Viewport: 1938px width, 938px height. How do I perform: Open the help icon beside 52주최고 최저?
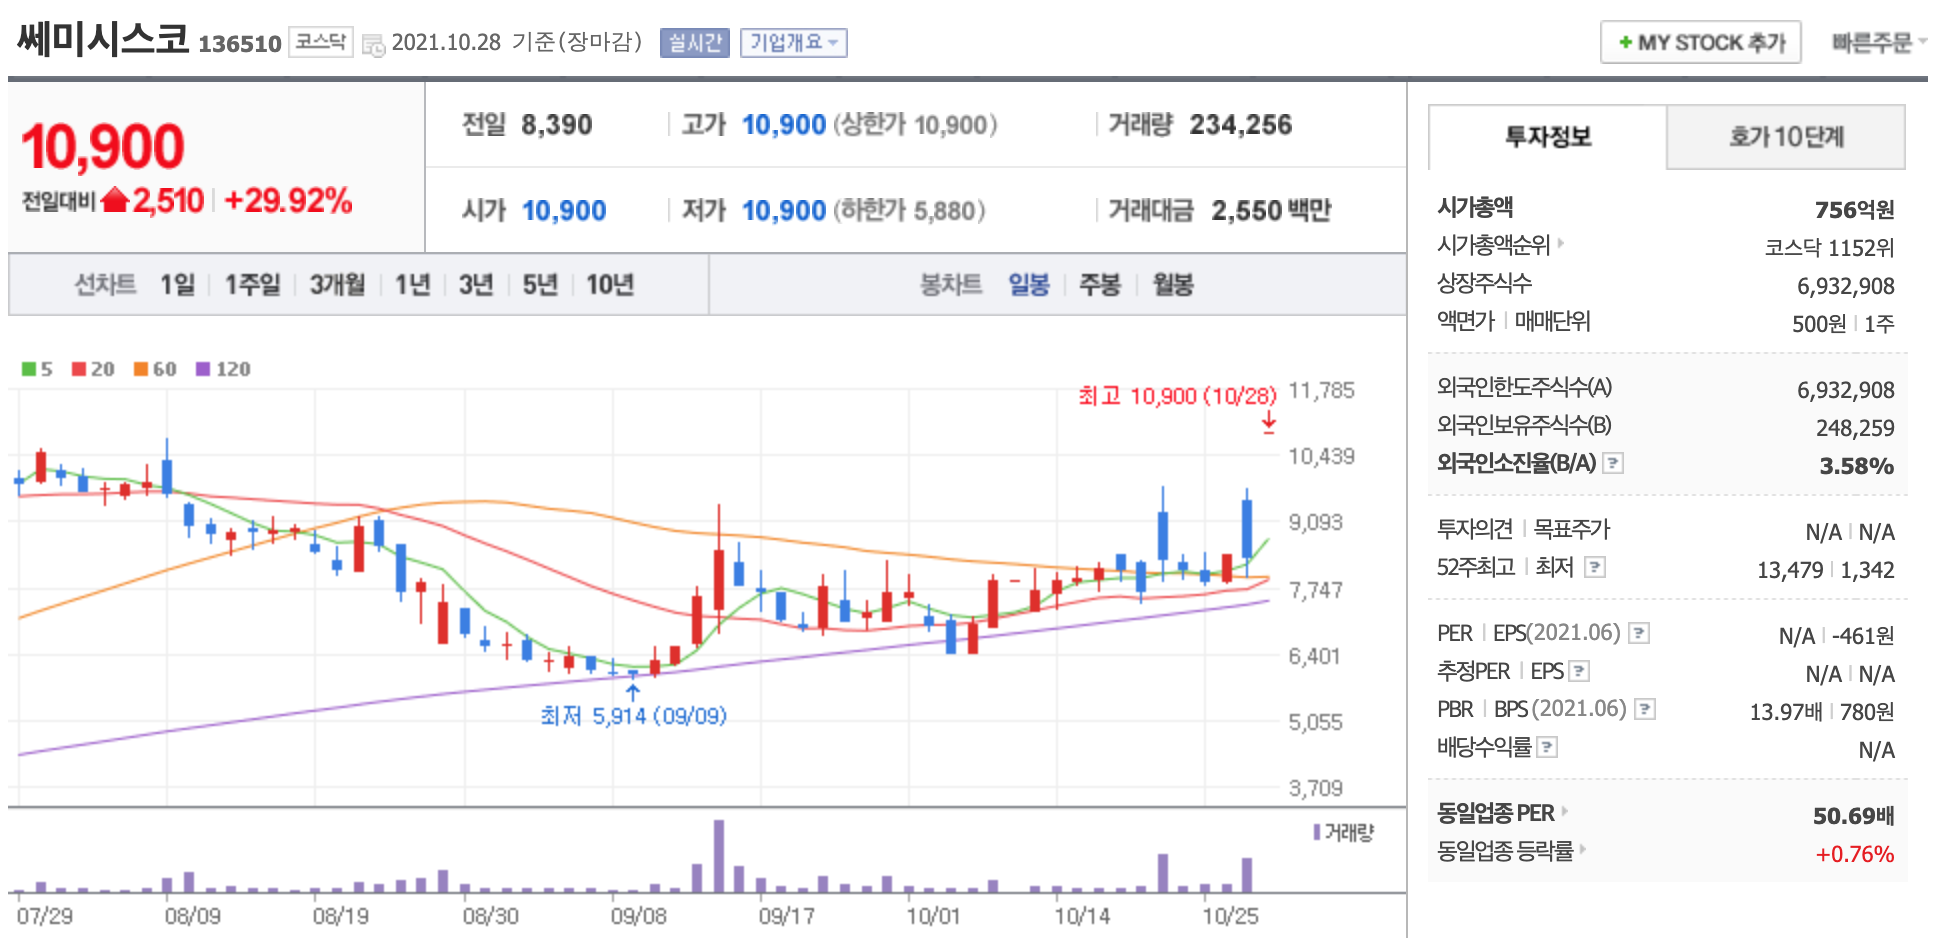click(x=1595, y=567)
